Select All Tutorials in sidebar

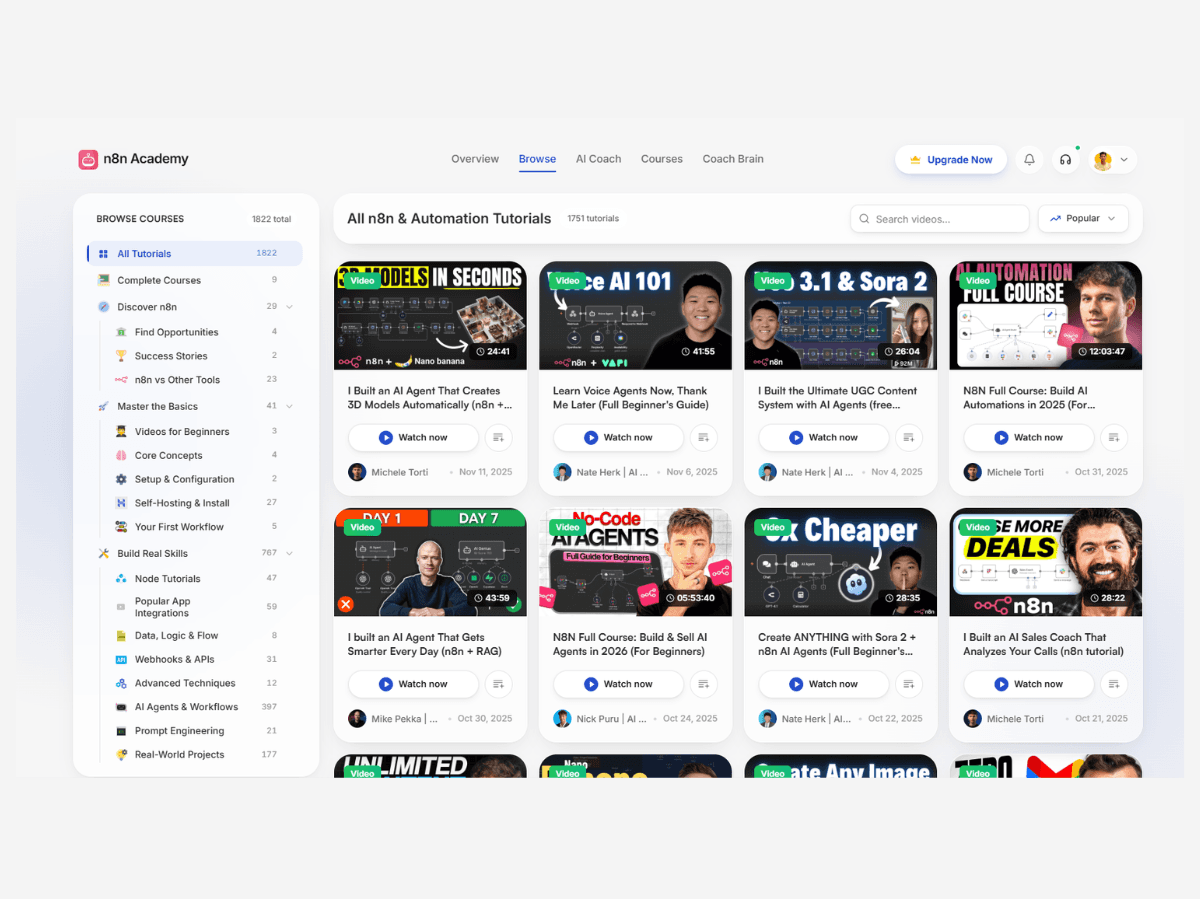click(195, 253)
